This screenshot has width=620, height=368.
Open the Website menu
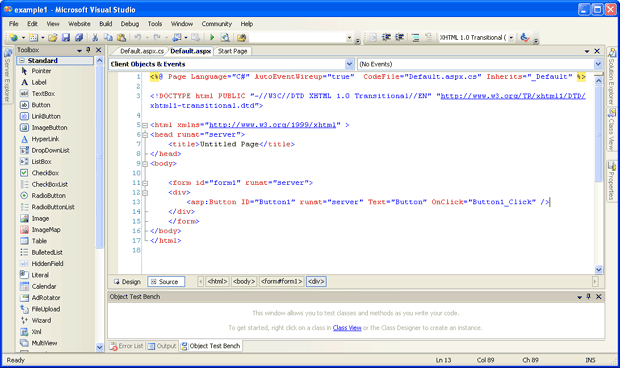79,24
